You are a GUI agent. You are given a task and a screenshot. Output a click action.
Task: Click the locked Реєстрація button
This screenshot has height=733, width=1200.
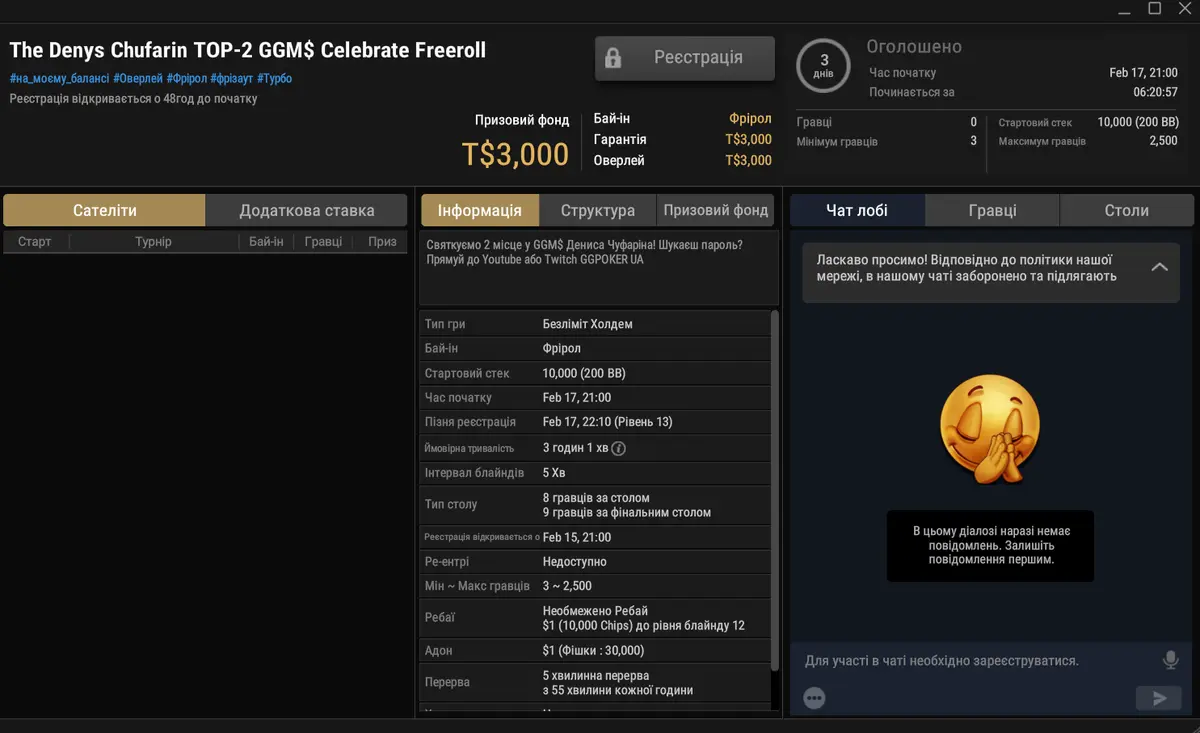point(684,58)
